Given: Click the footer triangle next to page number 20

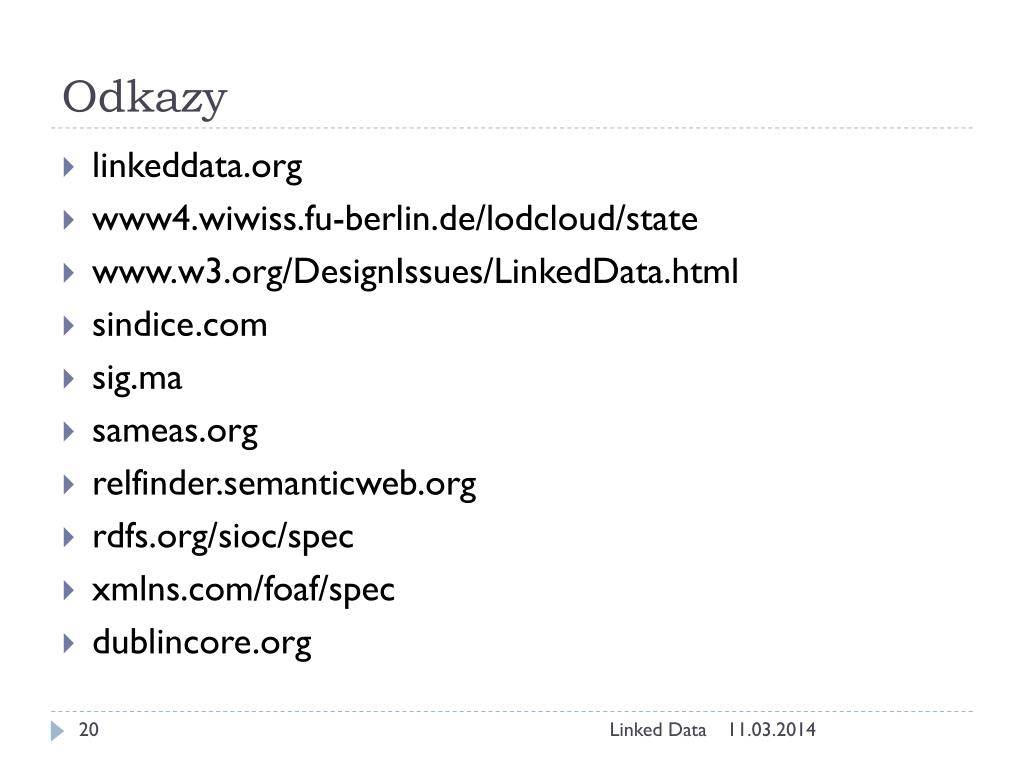Looking at the screenshot, I should click(x=57, y=731).
